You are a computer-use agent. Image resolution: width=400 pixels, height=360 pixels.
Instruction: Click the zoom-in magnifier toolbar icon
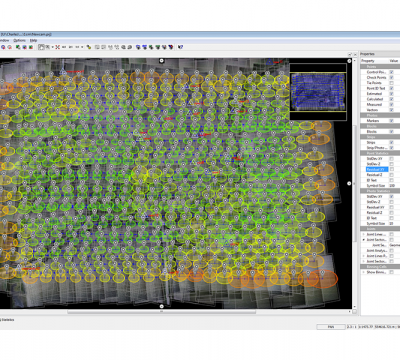point(123,47)
